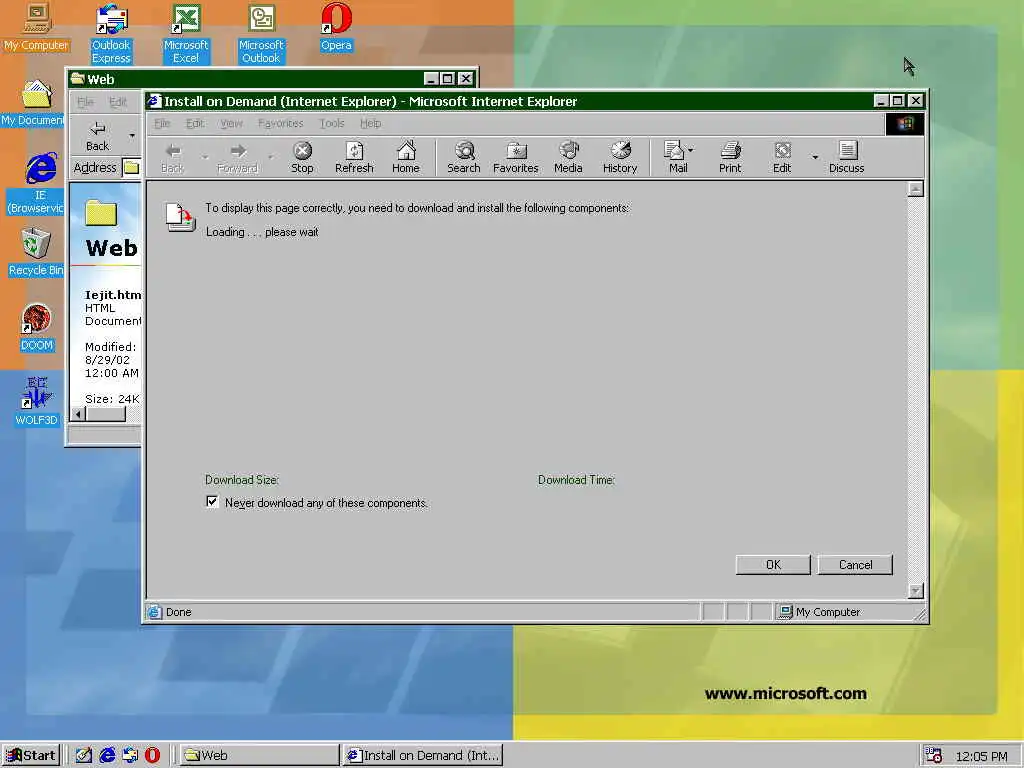Open File menu in Web window
Viewport: 1024px width, 768px height.
pyautogui.click(x=86, y=102)
